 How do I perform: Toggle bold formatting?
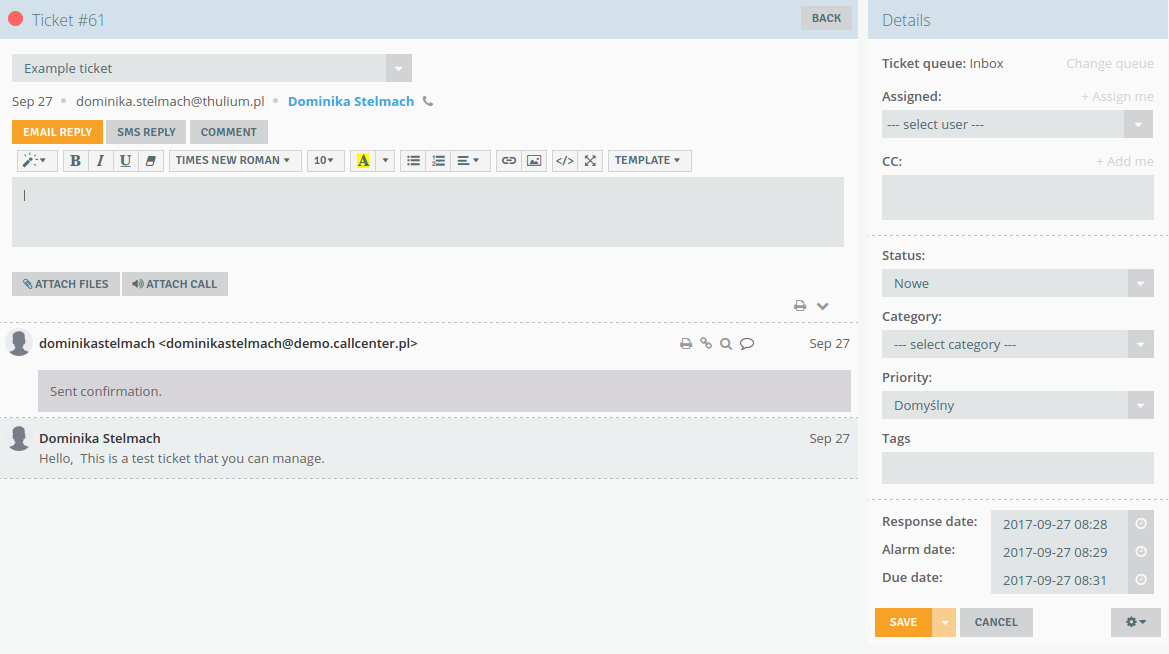75,160
